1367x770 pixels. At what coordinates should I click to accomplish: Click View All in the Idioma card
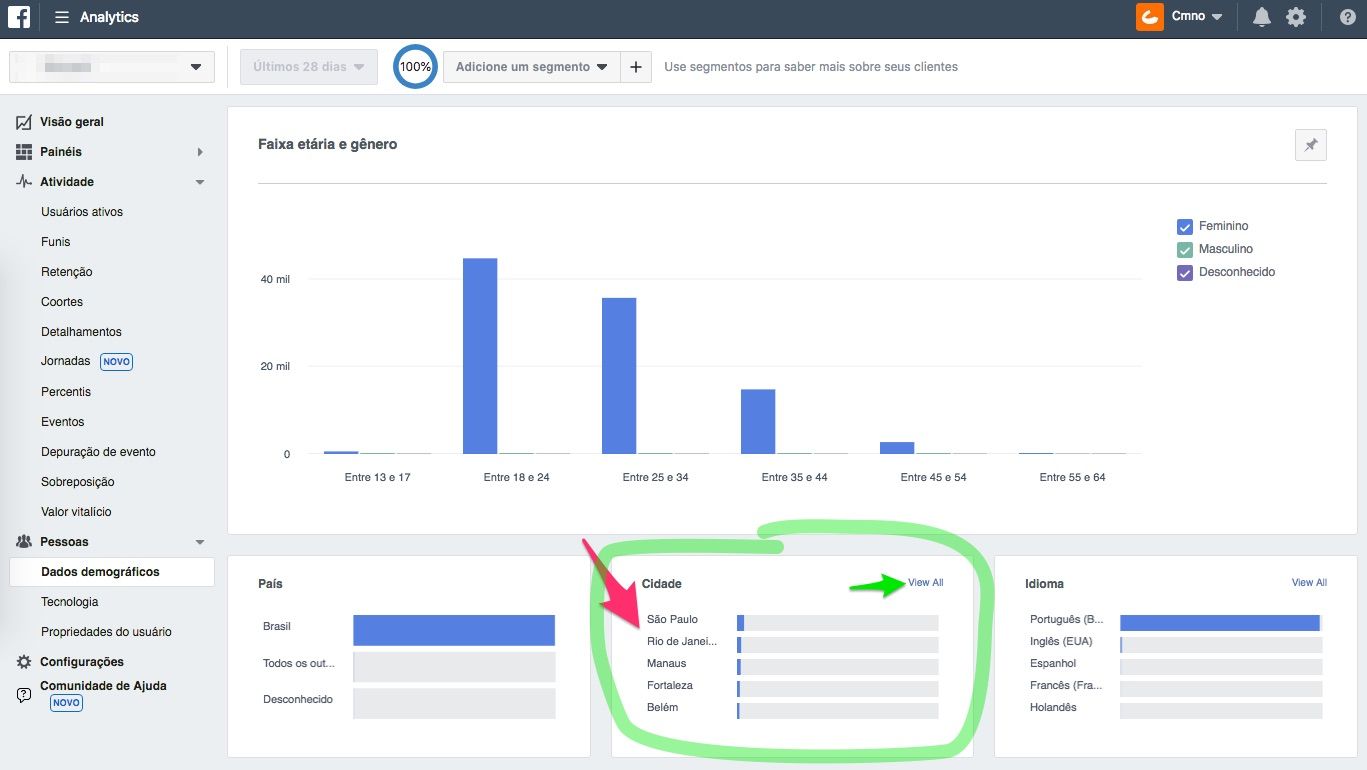(x=1309, y=583)
